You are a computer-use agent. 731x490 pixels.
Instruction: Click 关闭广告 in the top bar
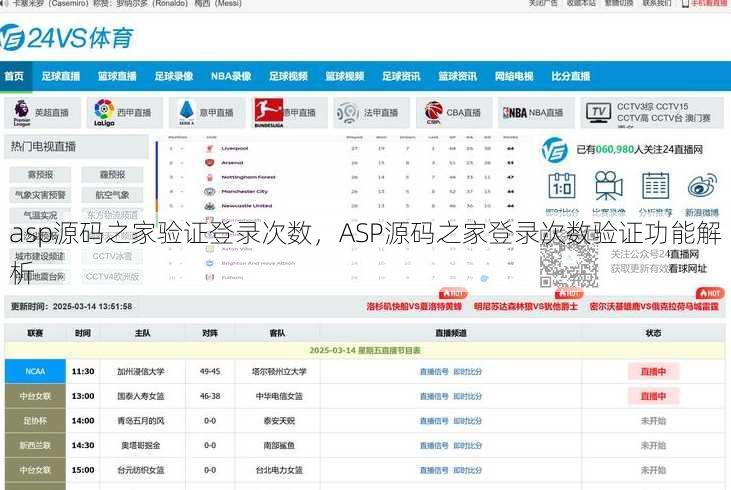pos(543,3)
